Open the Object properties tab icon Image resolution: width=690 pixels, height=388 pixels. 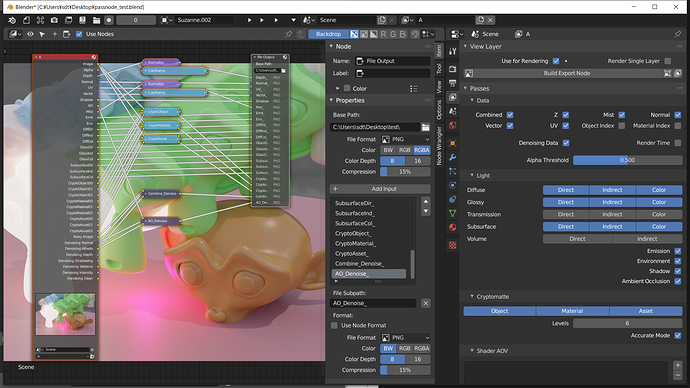[452, 143]
